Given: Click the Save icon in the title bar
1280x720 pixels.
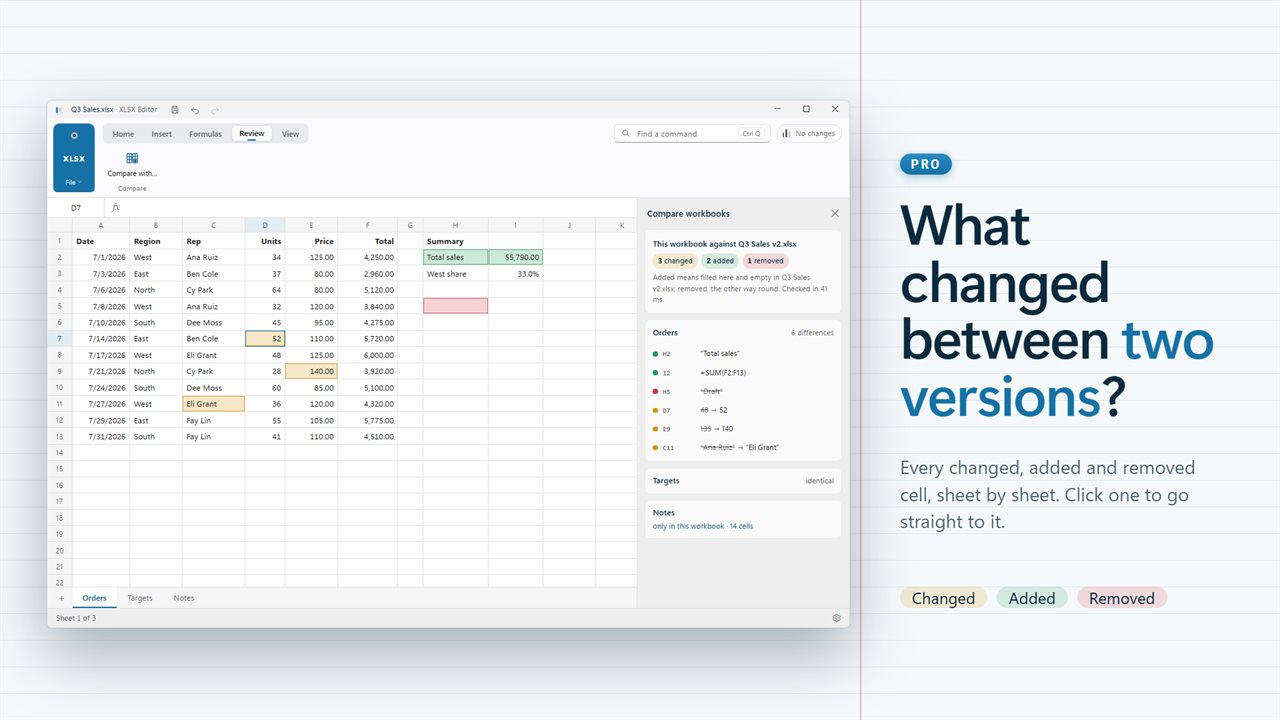Looking at the screenshot, I should point(175,110).
